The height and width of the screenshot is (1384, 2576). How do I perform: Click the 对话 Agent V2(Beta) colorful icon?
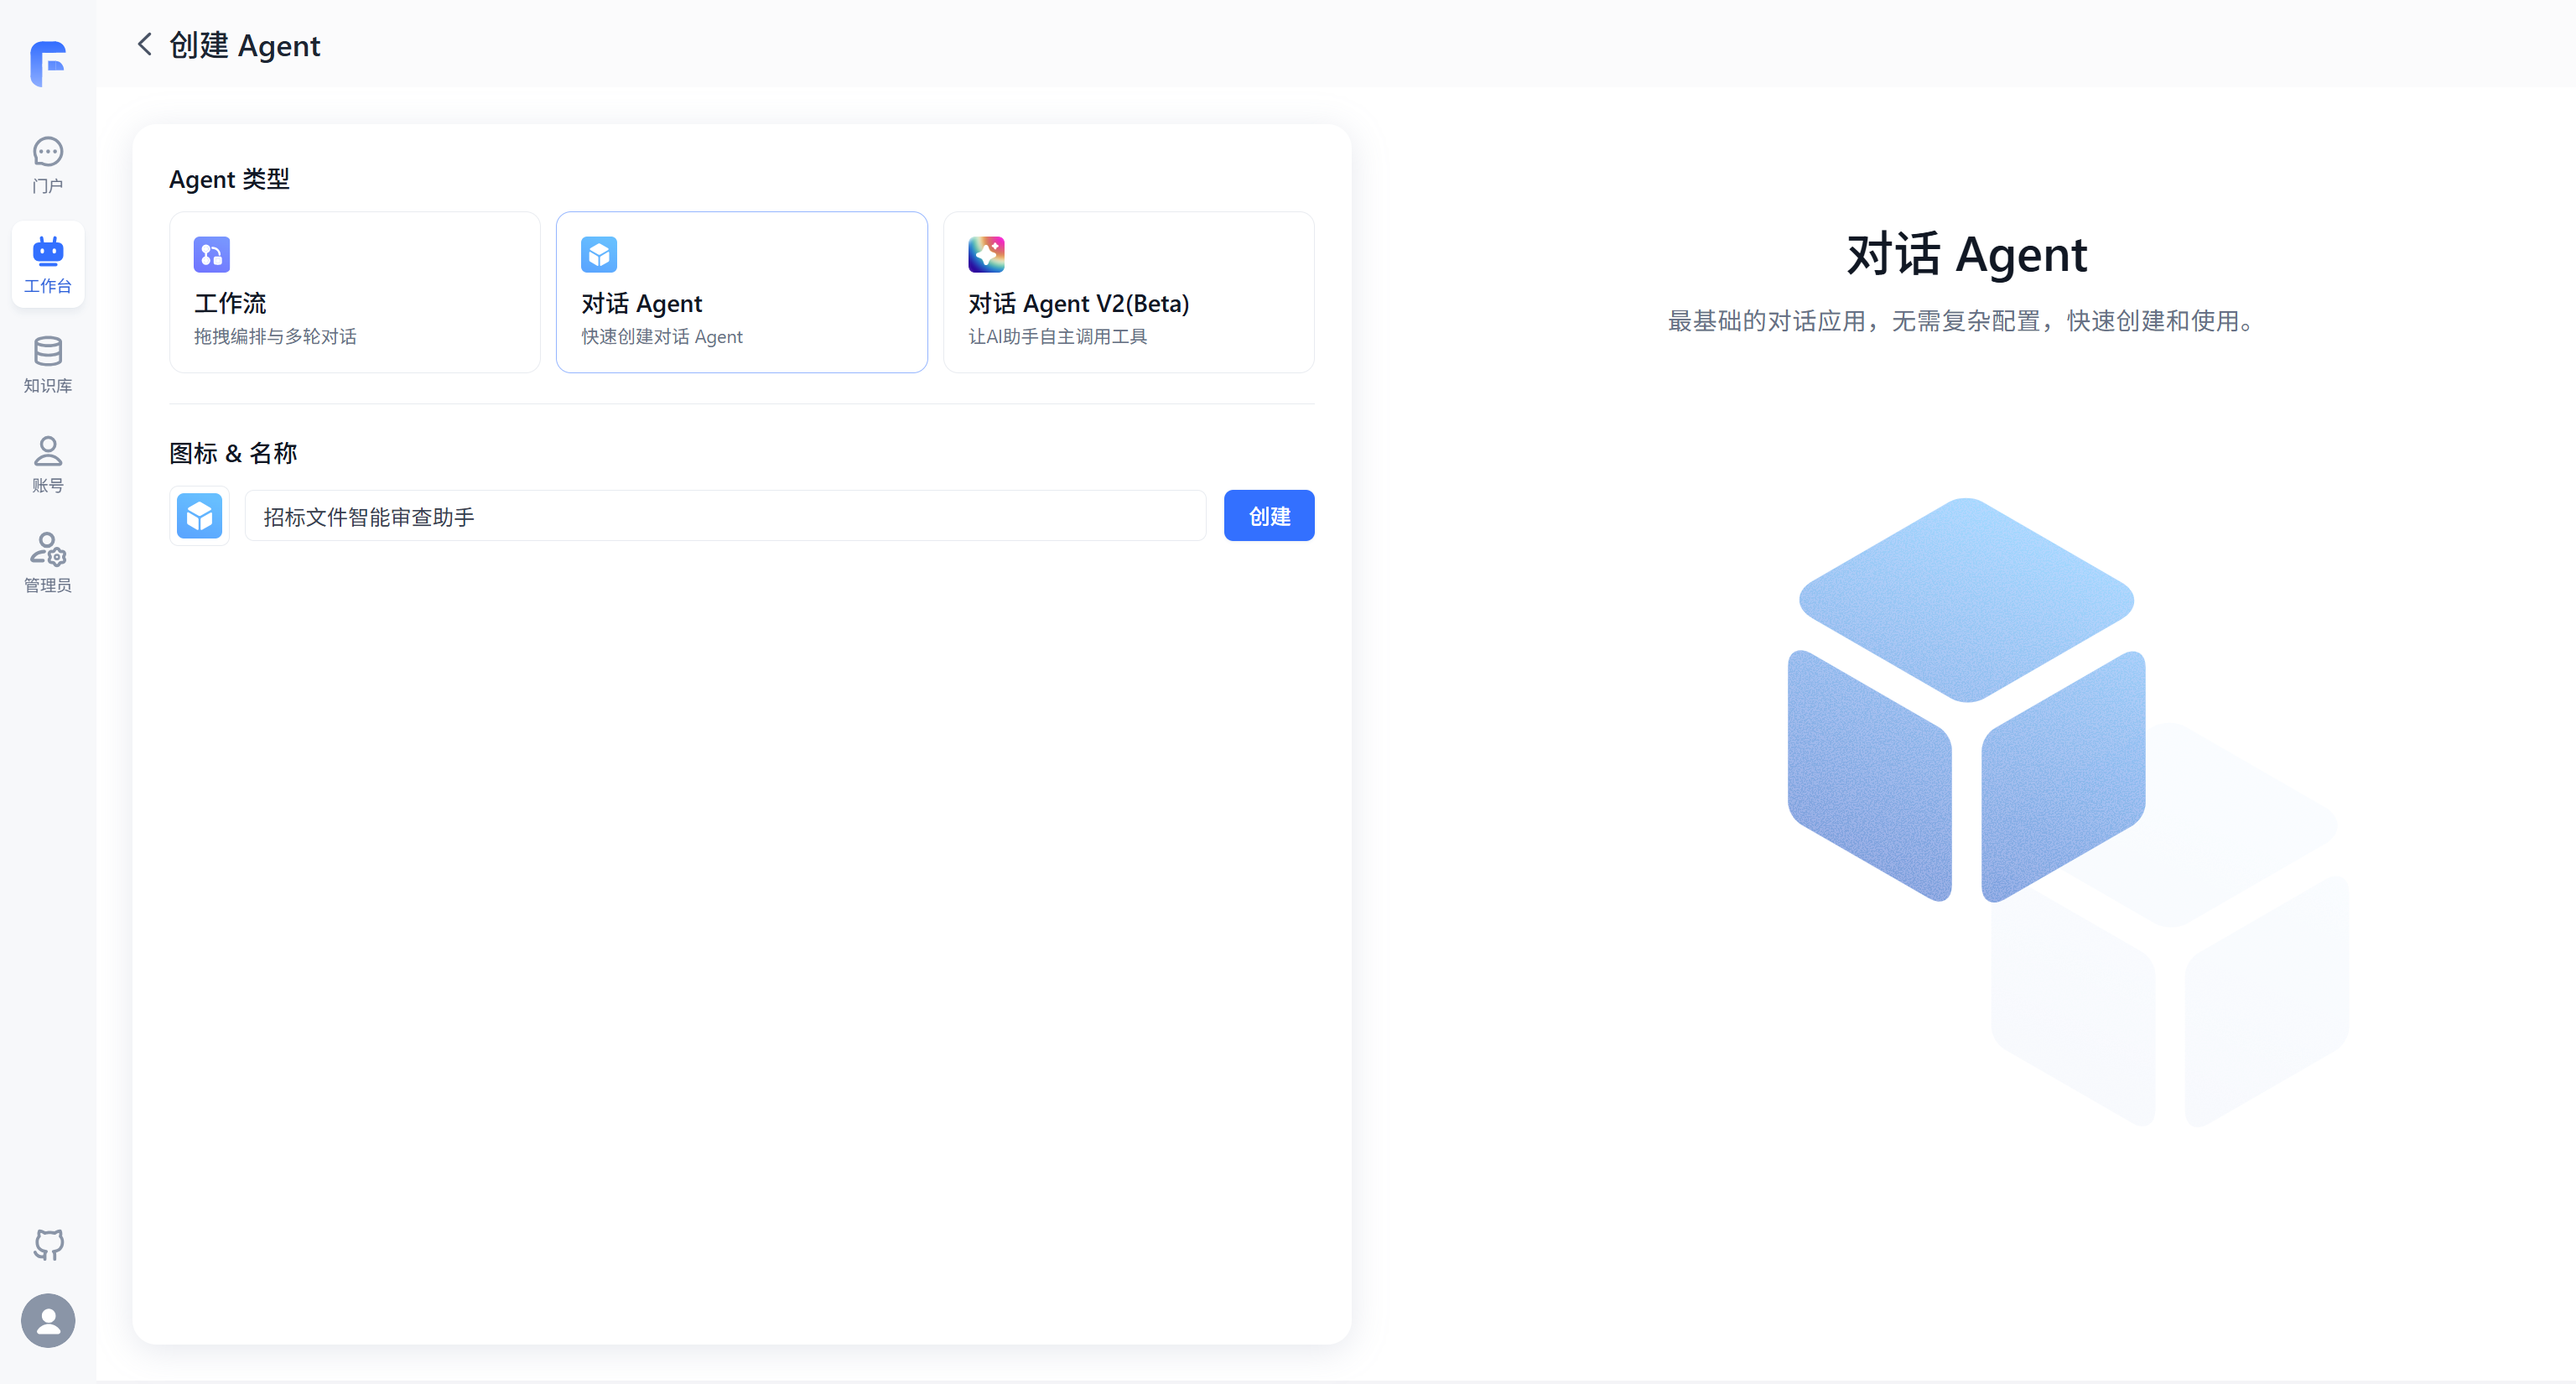point(986,255)
